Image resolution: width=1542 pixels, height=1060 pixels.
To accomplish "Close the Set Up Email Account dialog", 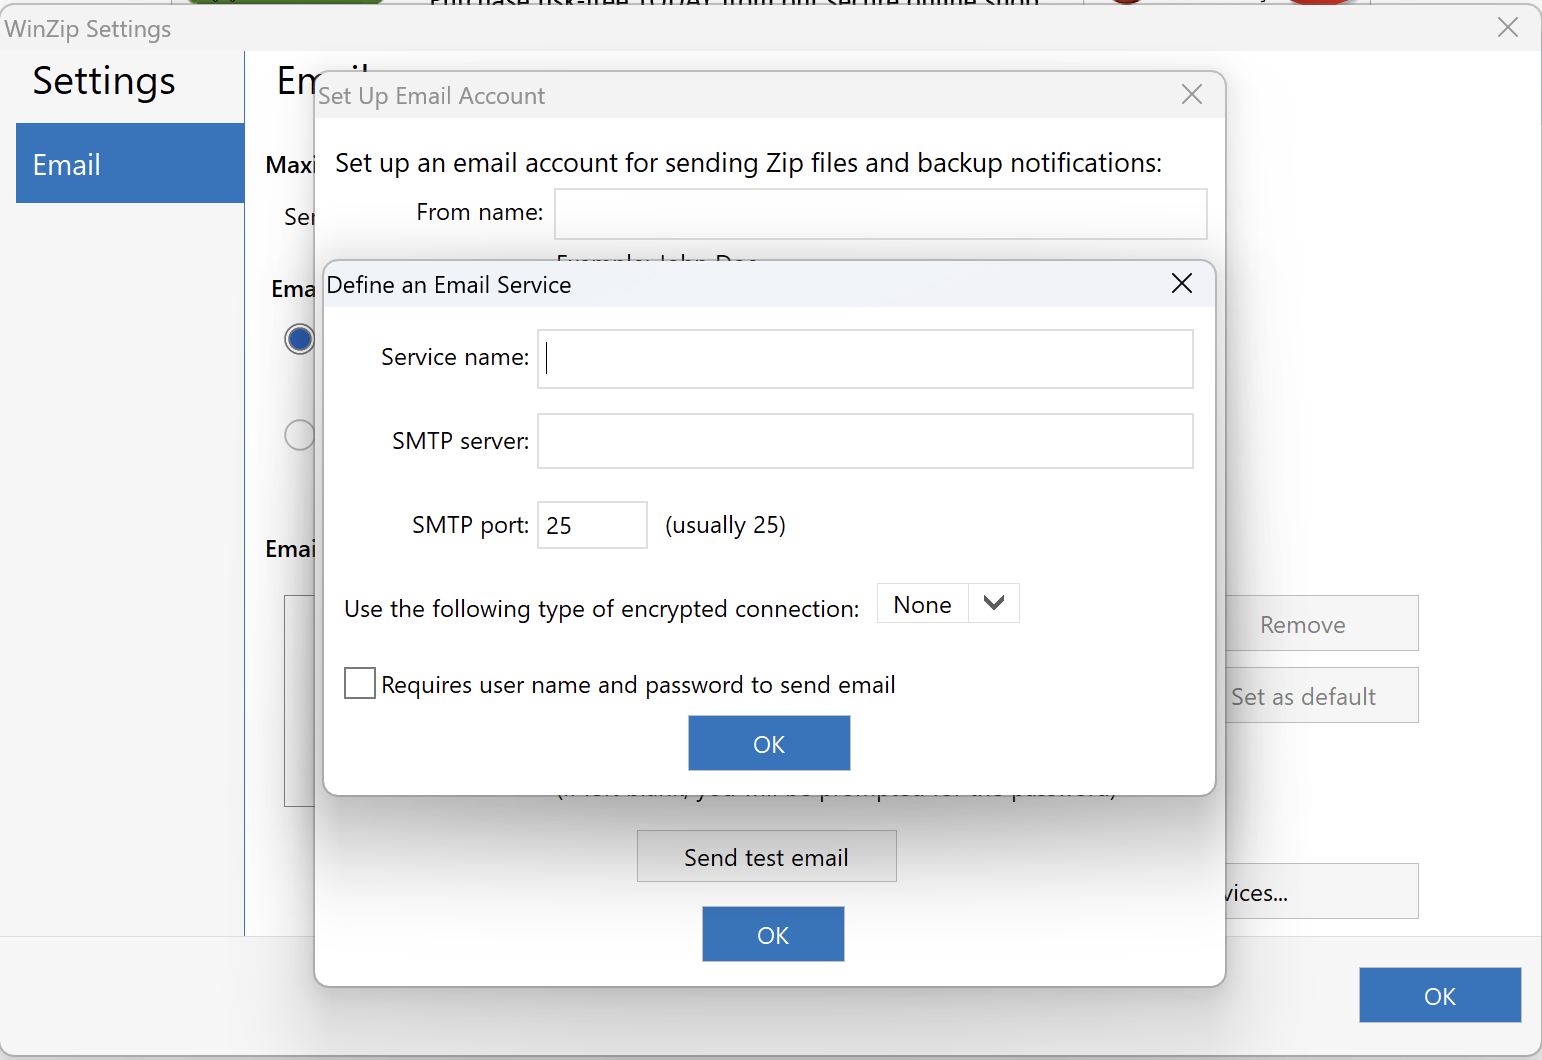I will (1191, 95).
